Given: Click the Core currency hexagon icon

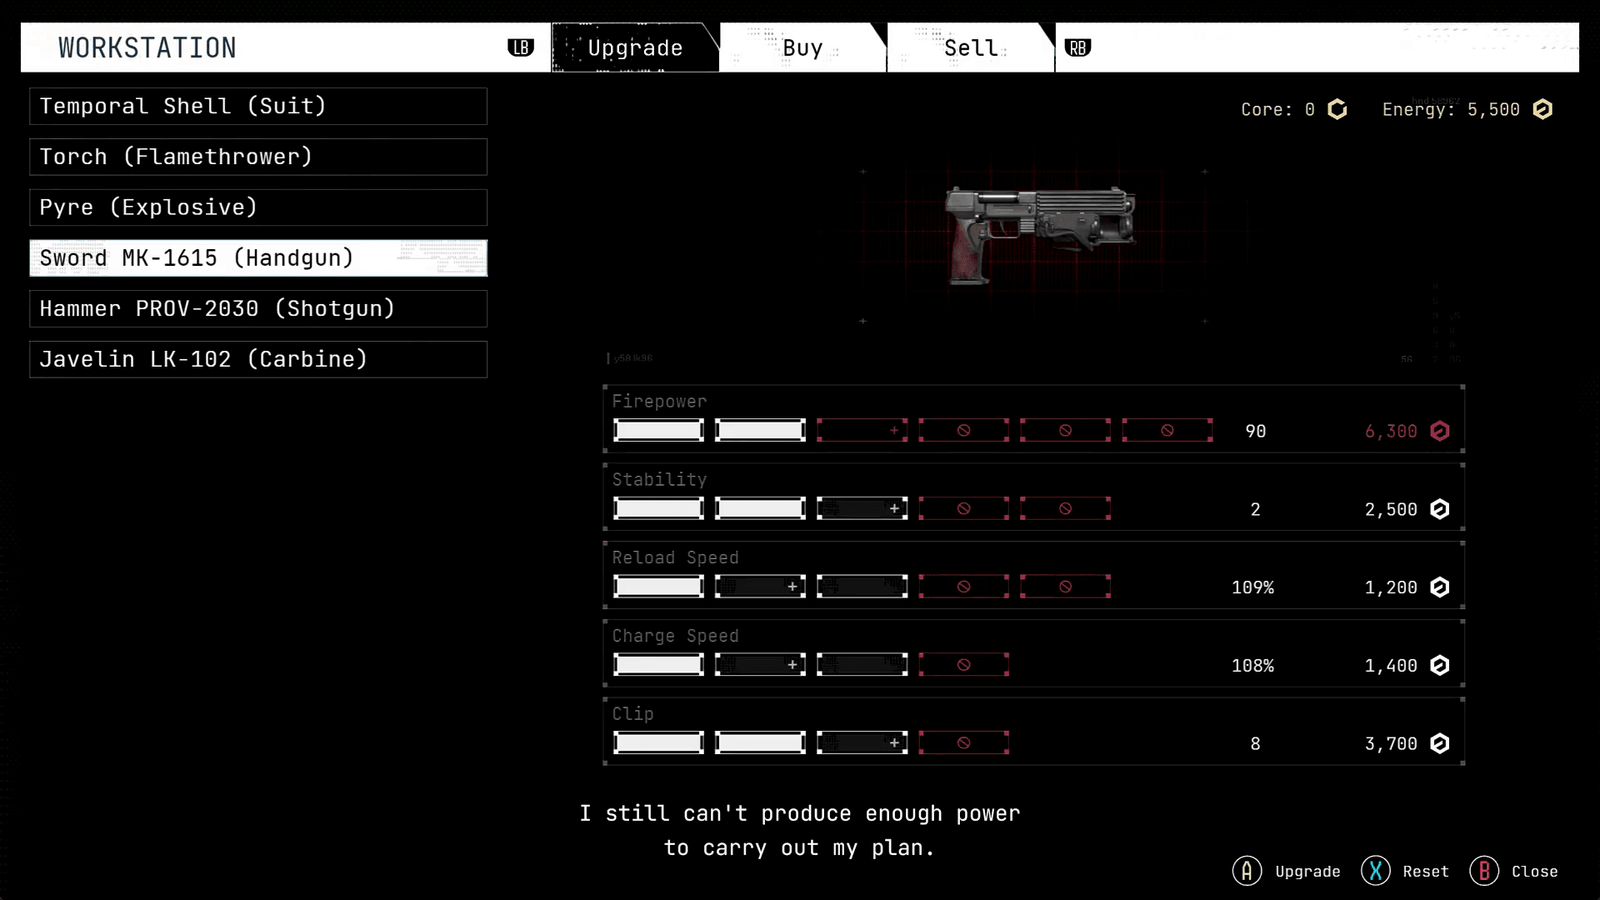Looking at the screenshot, I should pyautogui.click(x=1337, y=110).
